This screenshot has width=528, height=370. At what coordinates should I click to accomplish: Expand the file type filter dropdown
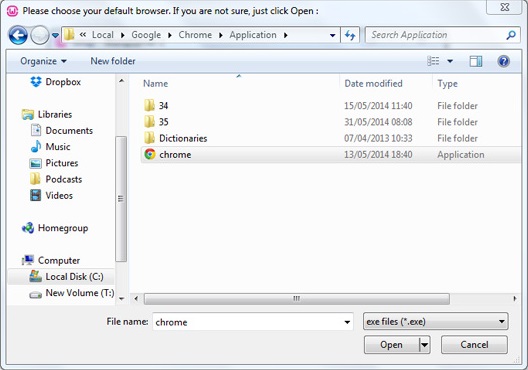[436, 322]
